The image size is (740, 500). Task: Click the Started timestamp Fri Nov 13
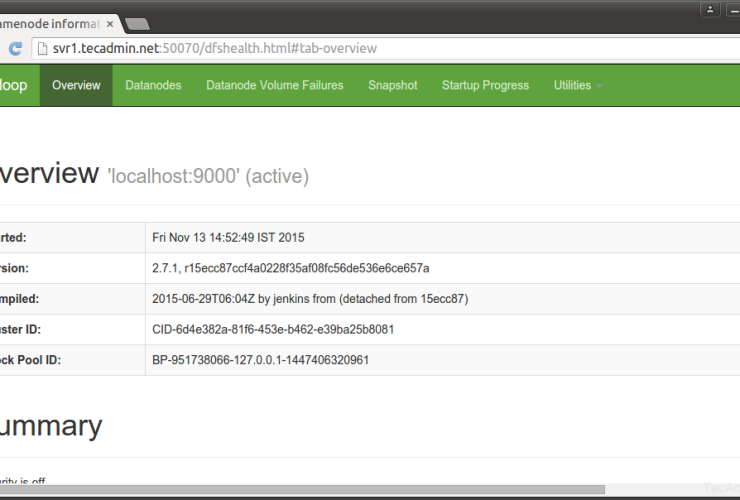tap(228, 238)
